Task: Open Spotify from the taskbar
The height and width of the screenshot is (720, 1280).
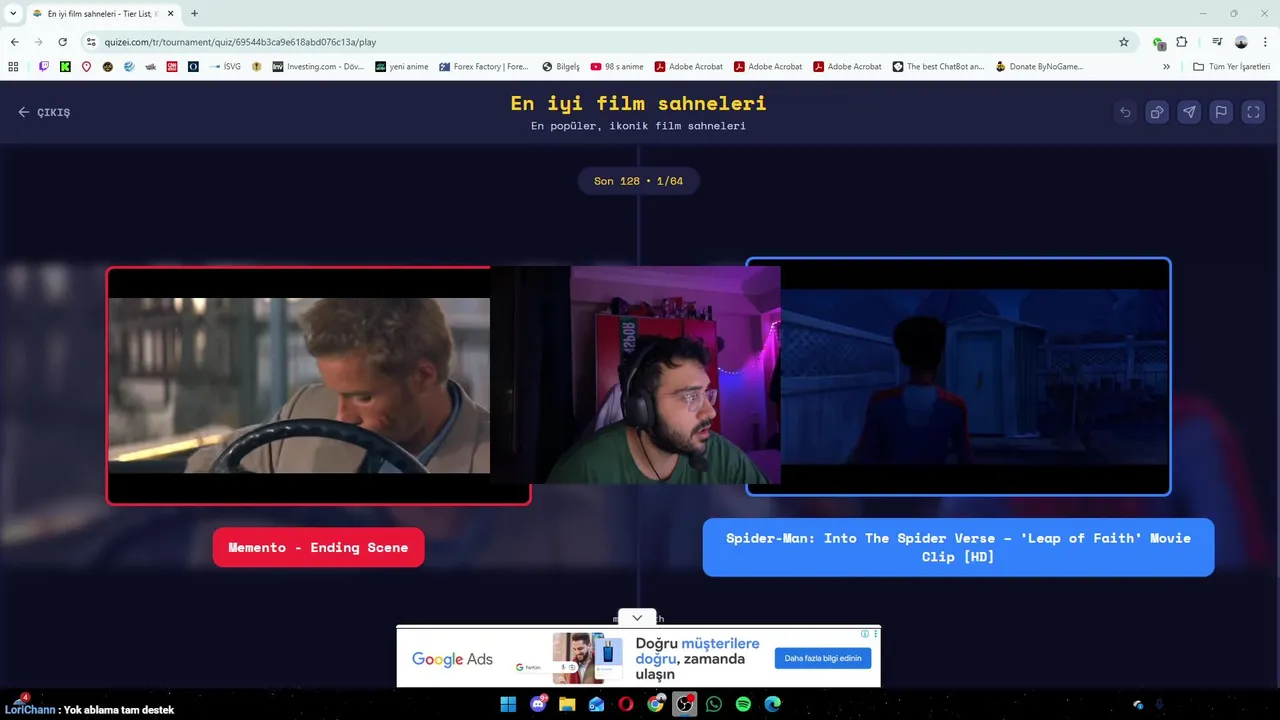Action: tap(743, 704)
